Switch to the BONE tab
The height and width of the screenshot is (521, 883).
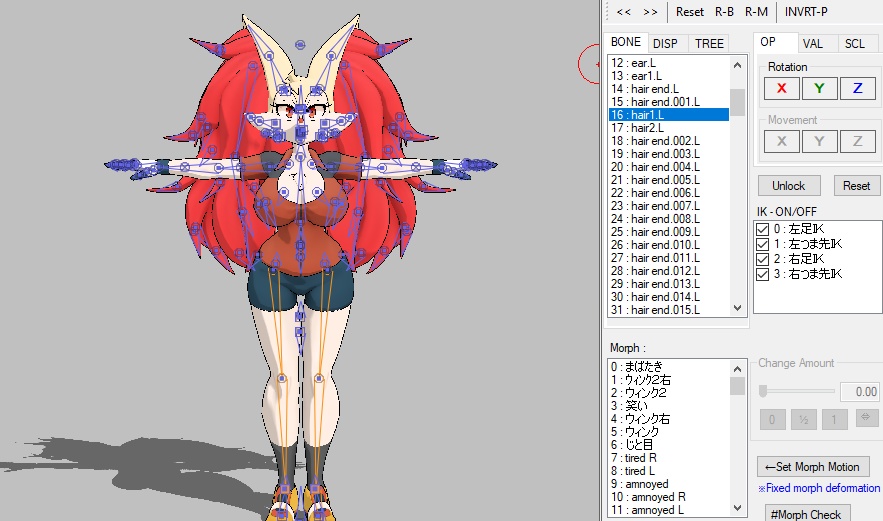(626, 42)
